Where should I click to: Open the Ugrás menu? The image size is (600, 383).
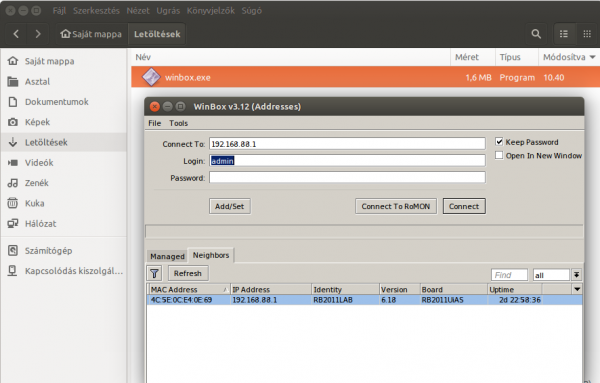point(168,11)
